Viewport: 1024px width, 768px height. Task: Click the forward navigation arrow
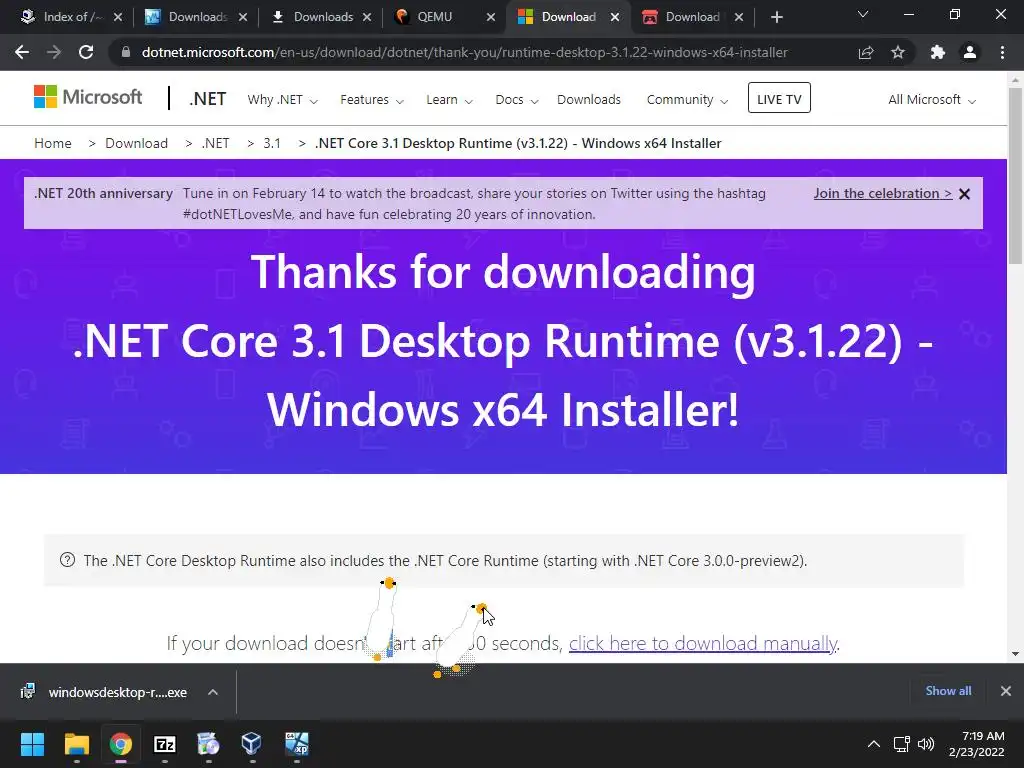(54, 52)
